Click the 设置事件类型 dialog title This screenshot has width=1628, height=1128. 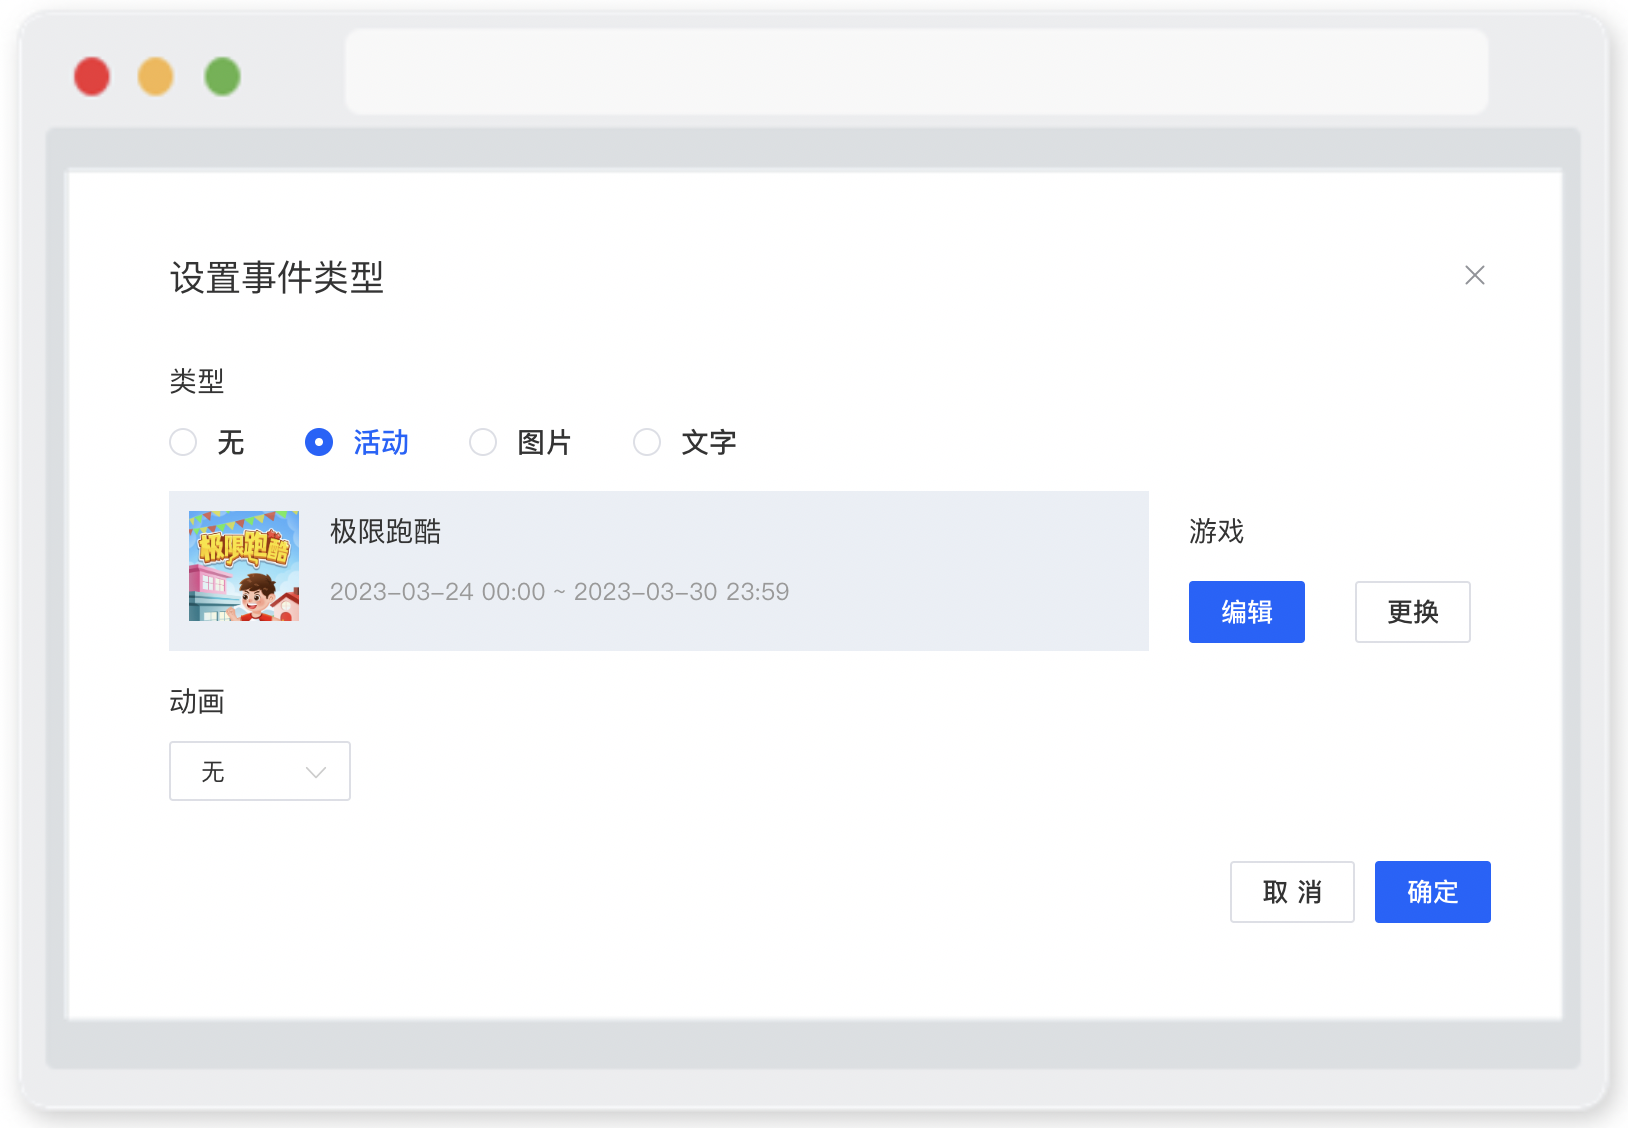click(x=277, y=278)
